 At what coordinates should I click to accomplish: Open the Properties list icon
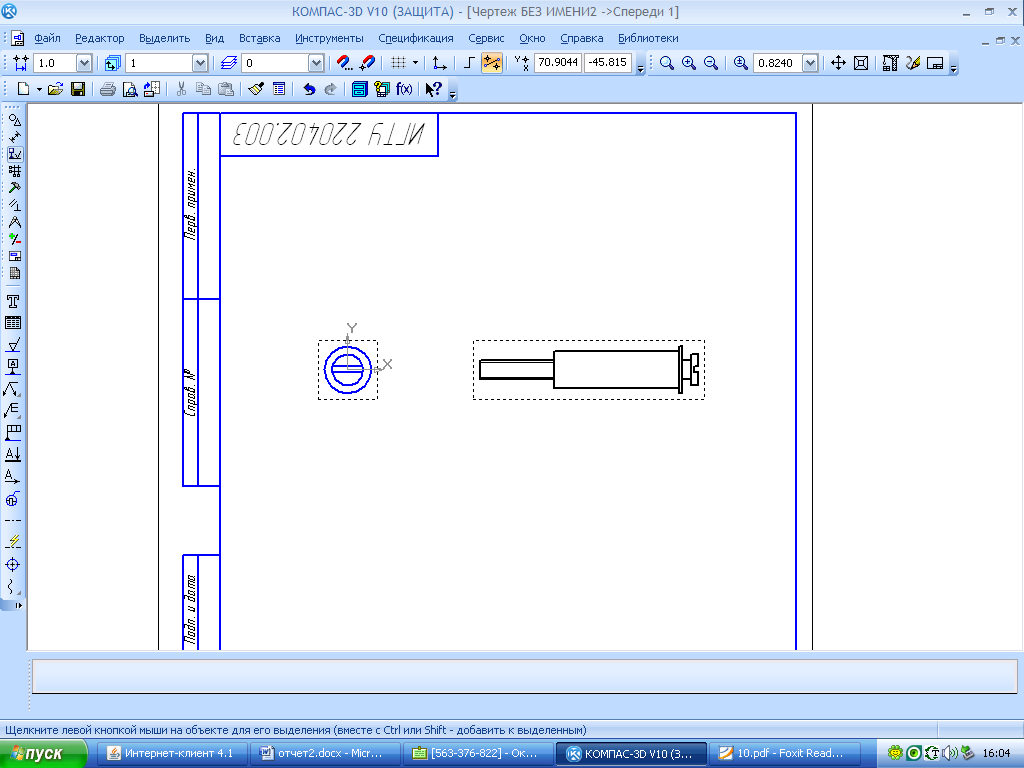coord(279,89)
